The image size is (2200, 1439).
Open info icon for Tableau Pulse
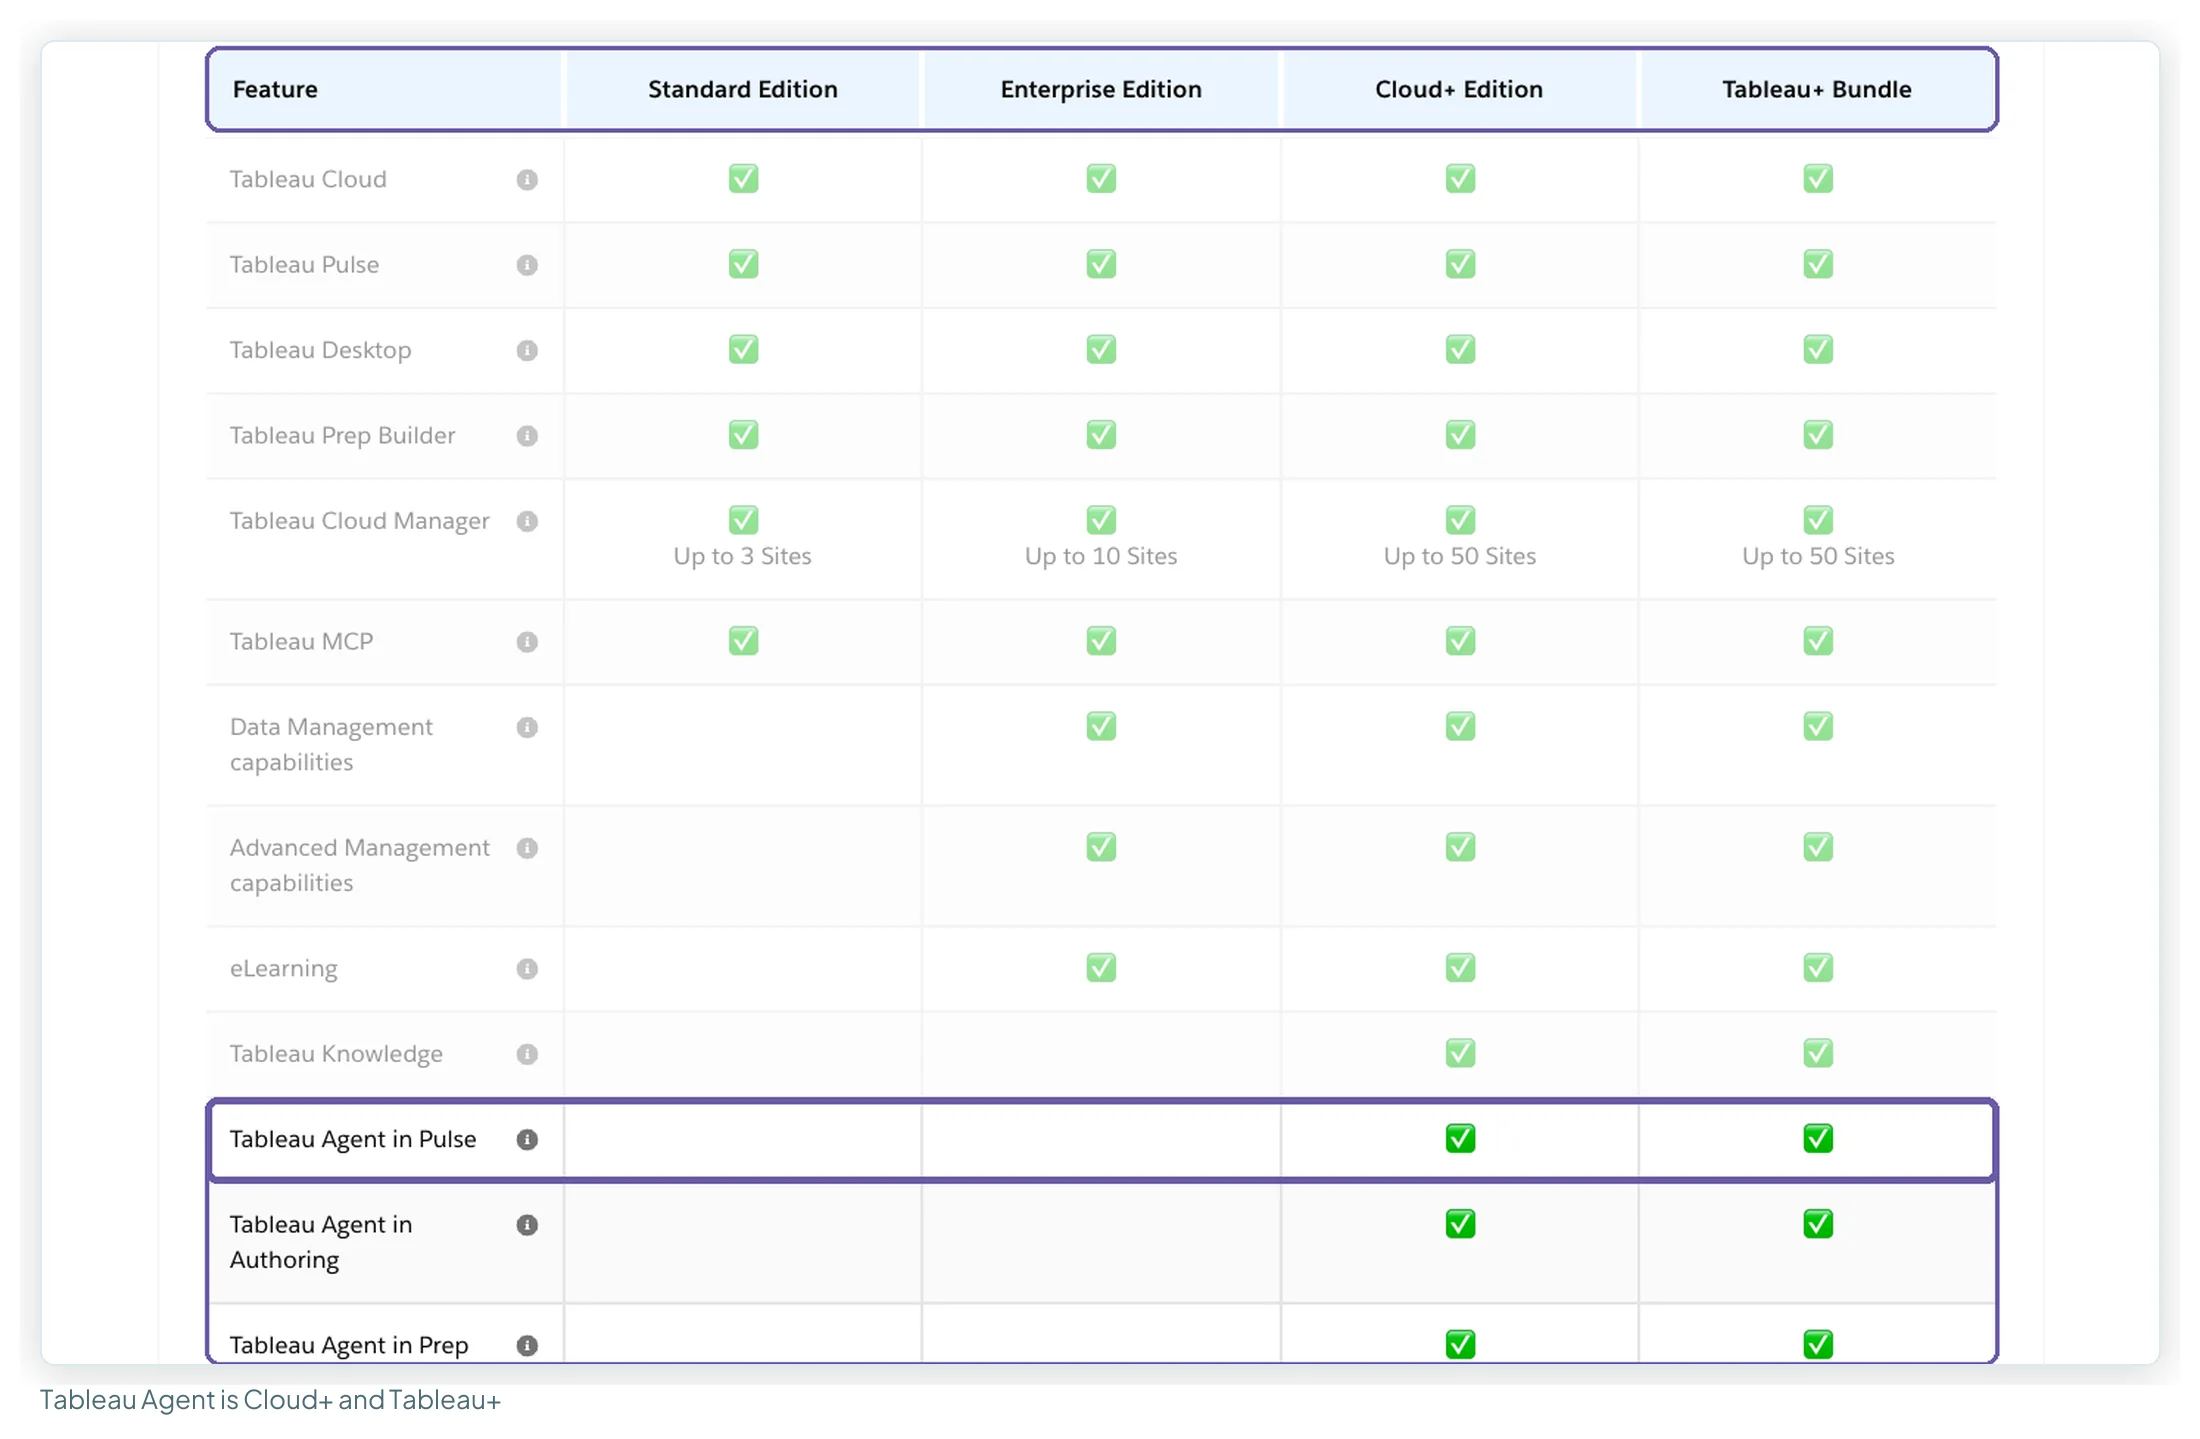pos(527,265)
